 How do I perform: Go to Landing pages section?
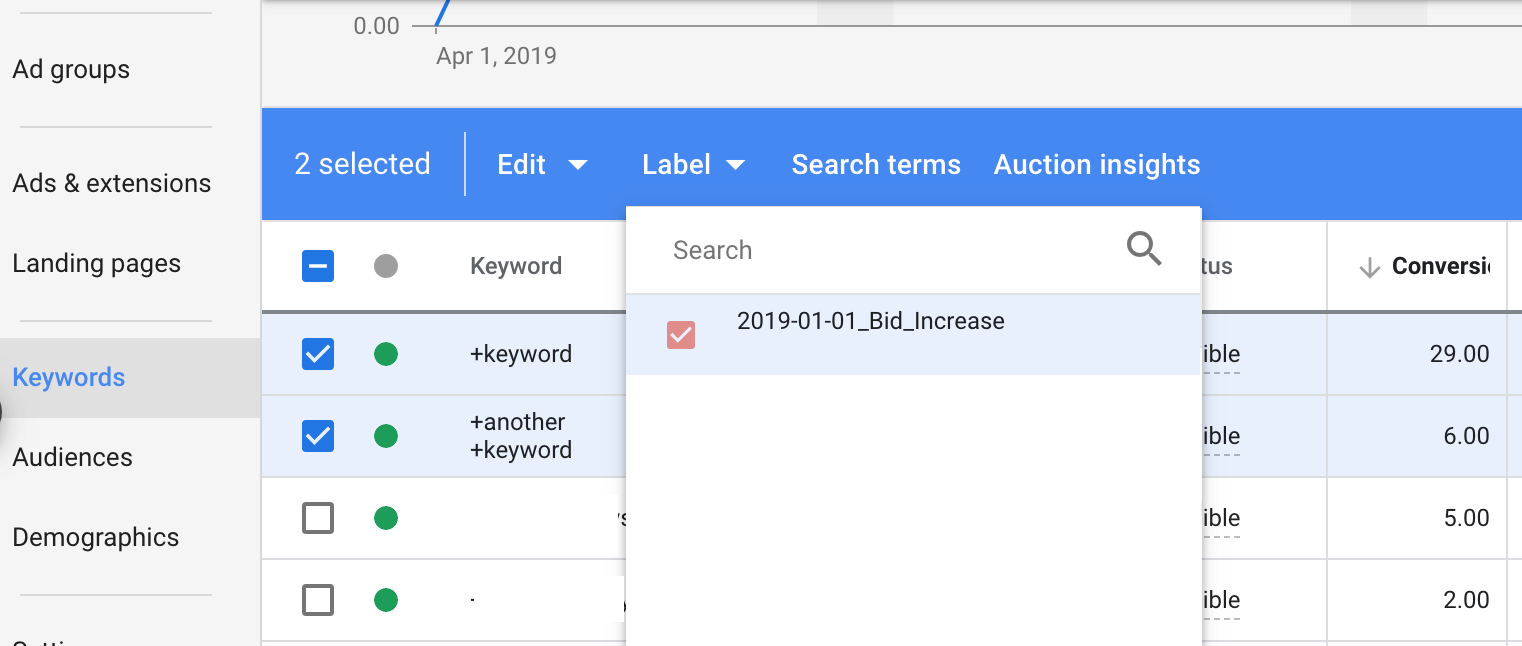coord(97,264)
